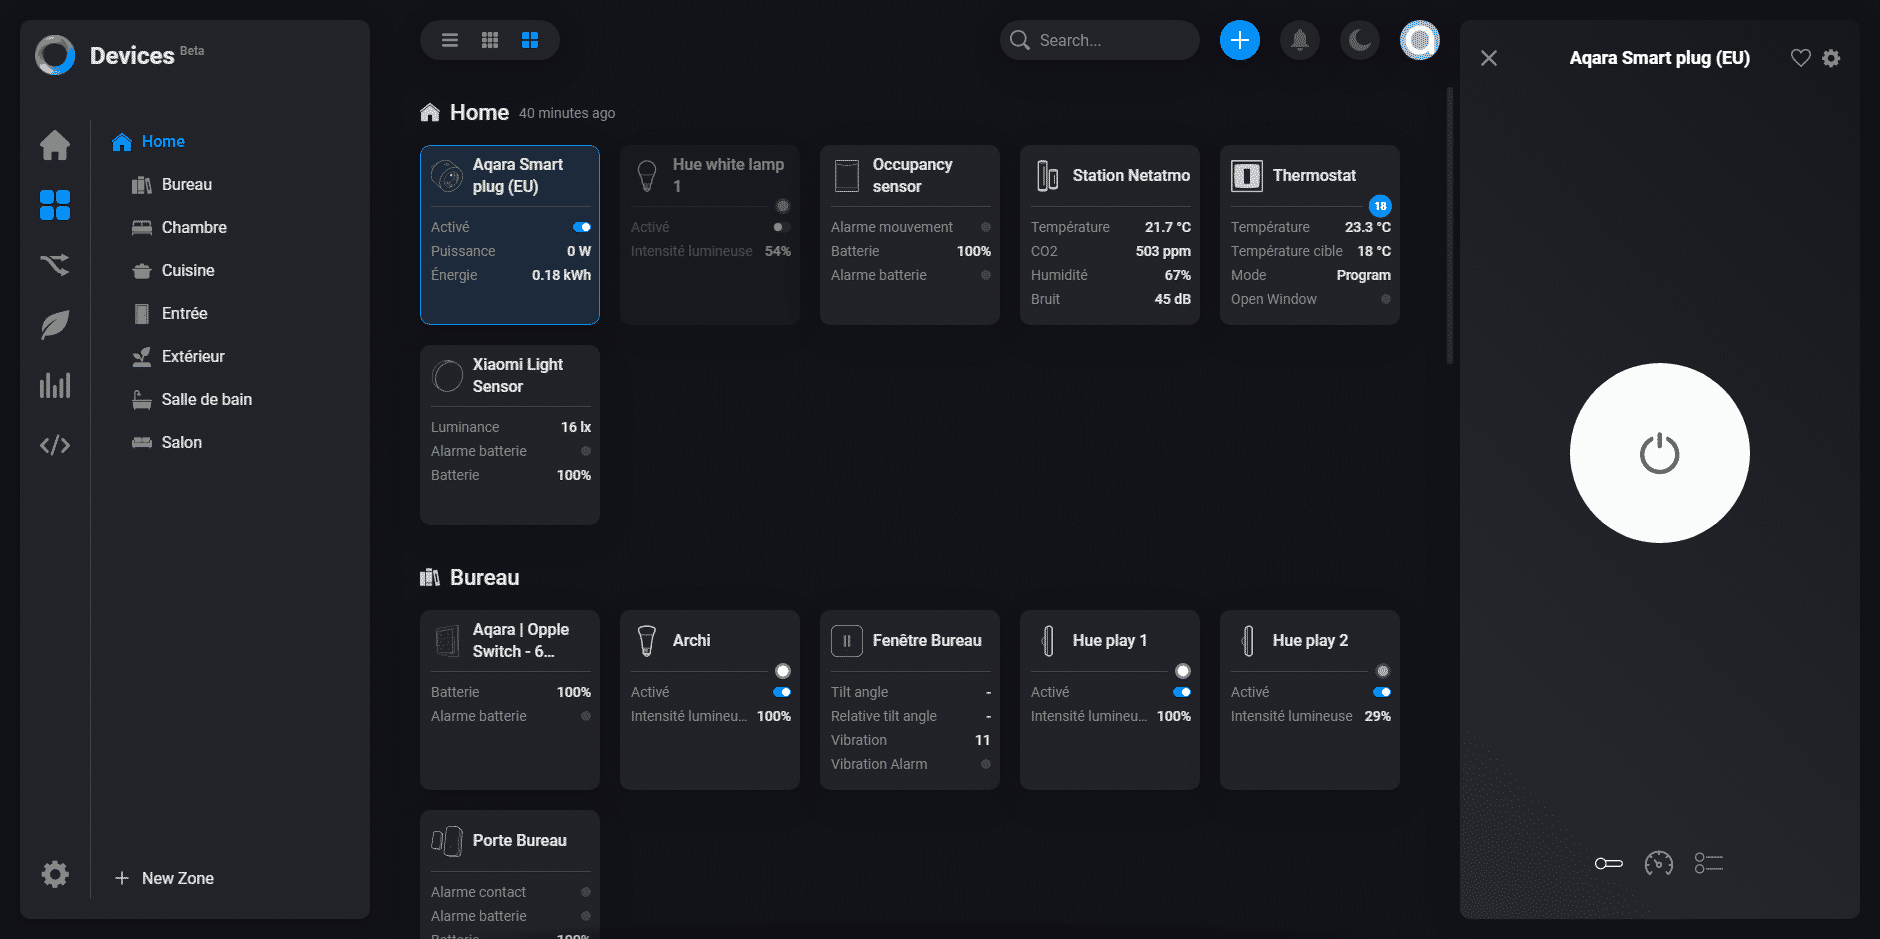Open Station Netatmo device card
This screenshot has height=939, width=1880.
[x=1110, y=235]
